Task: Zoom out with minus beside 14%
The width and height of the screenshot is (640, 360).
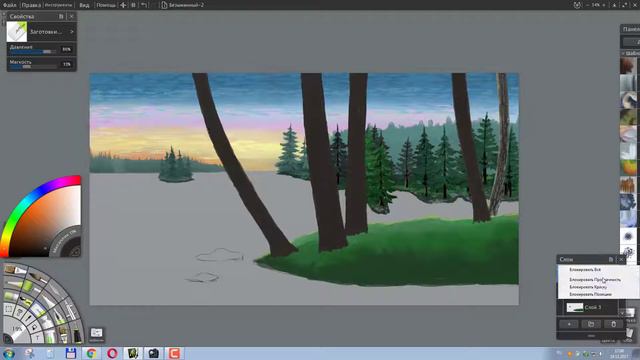Action: pyautogui.click(x=587, y=5)
